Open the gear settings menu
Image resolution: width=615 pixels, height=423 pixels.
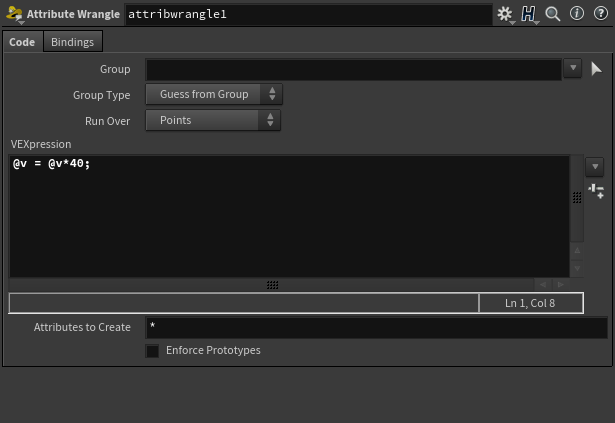[x=505, y=14]
